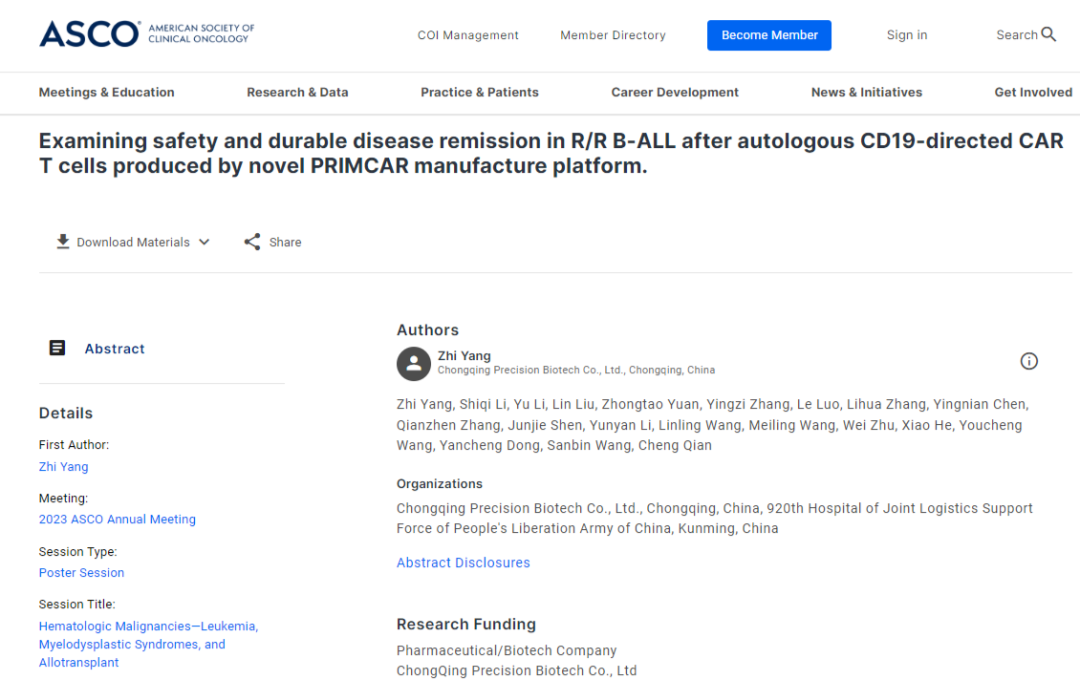
Task: Open the Meetings & Education menu
Action: click(106, 92)
